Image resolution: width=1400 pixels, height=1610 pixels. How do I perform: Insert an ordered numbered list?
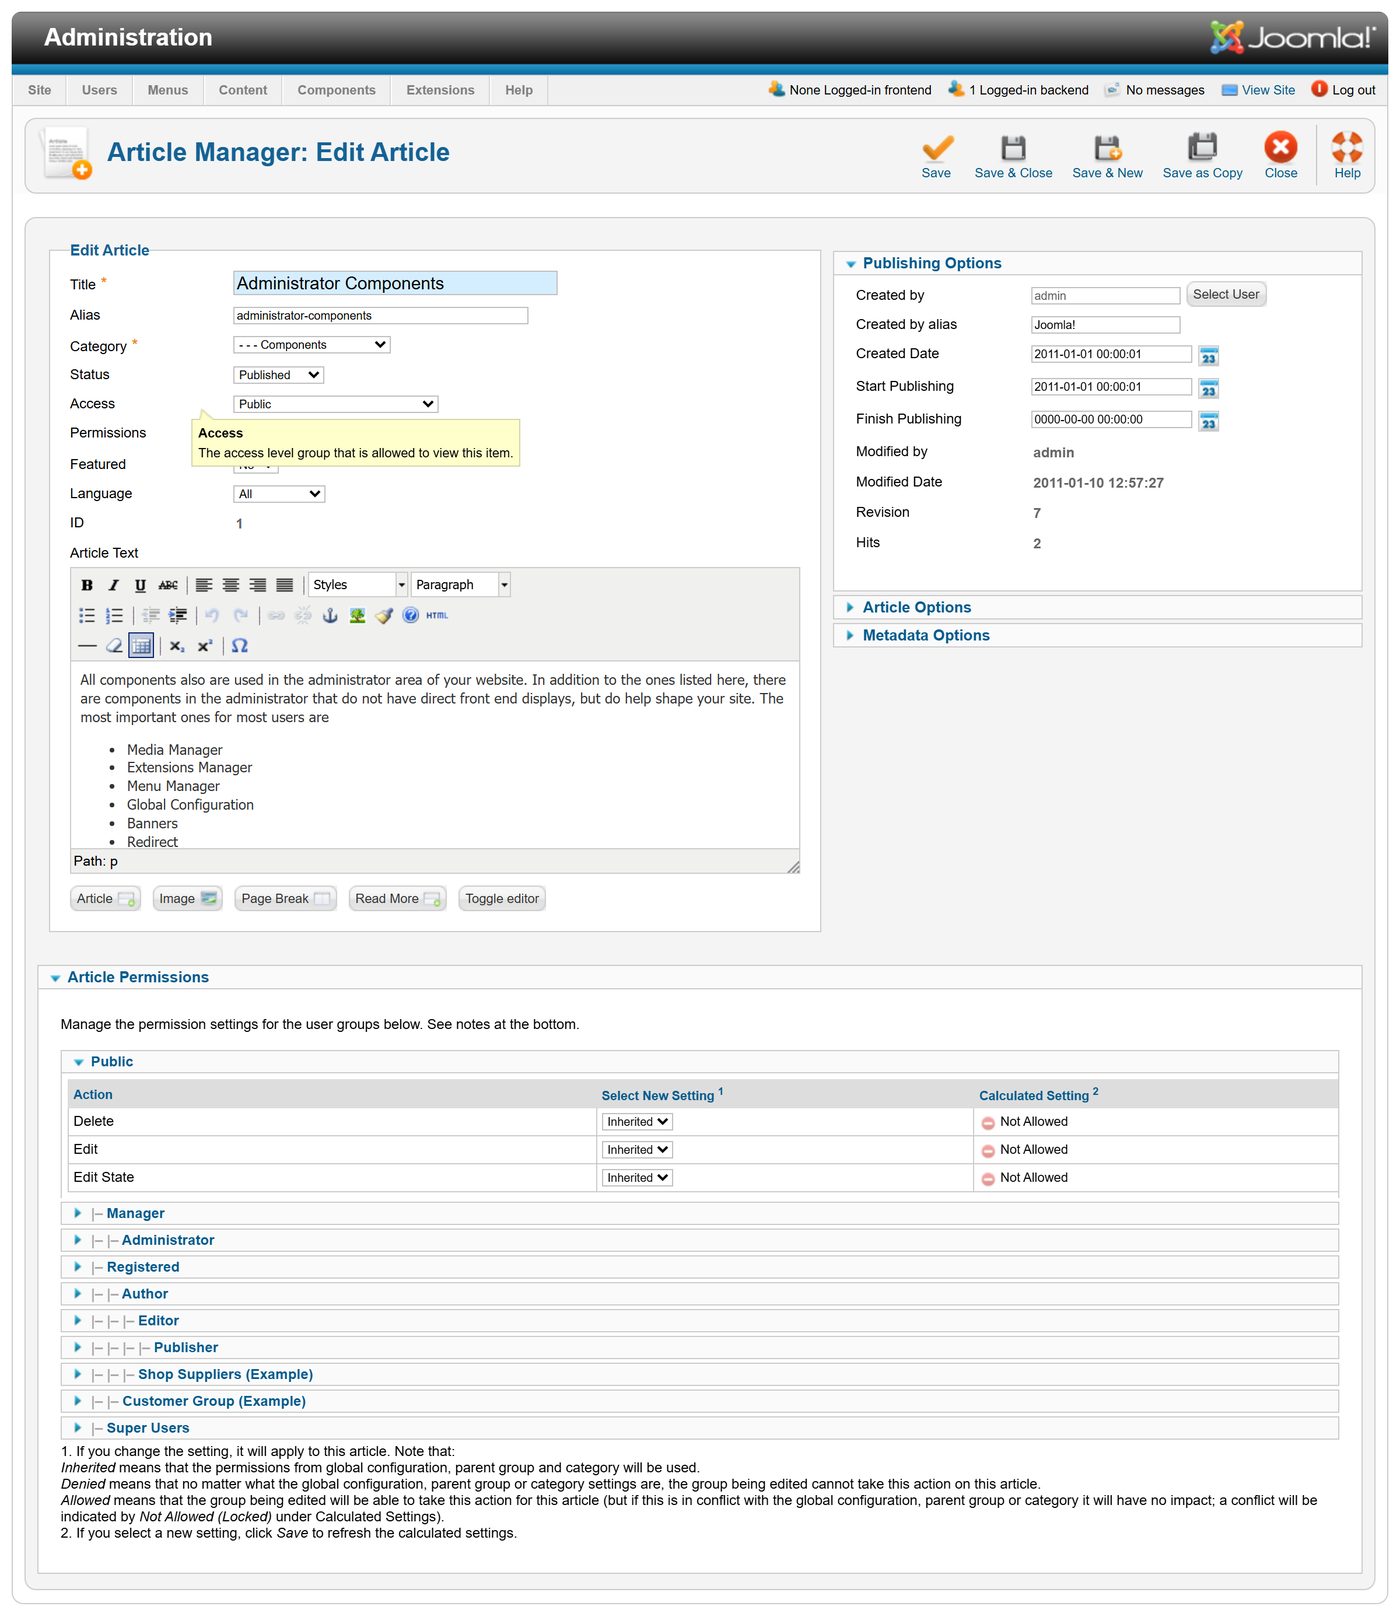point(114,616)
